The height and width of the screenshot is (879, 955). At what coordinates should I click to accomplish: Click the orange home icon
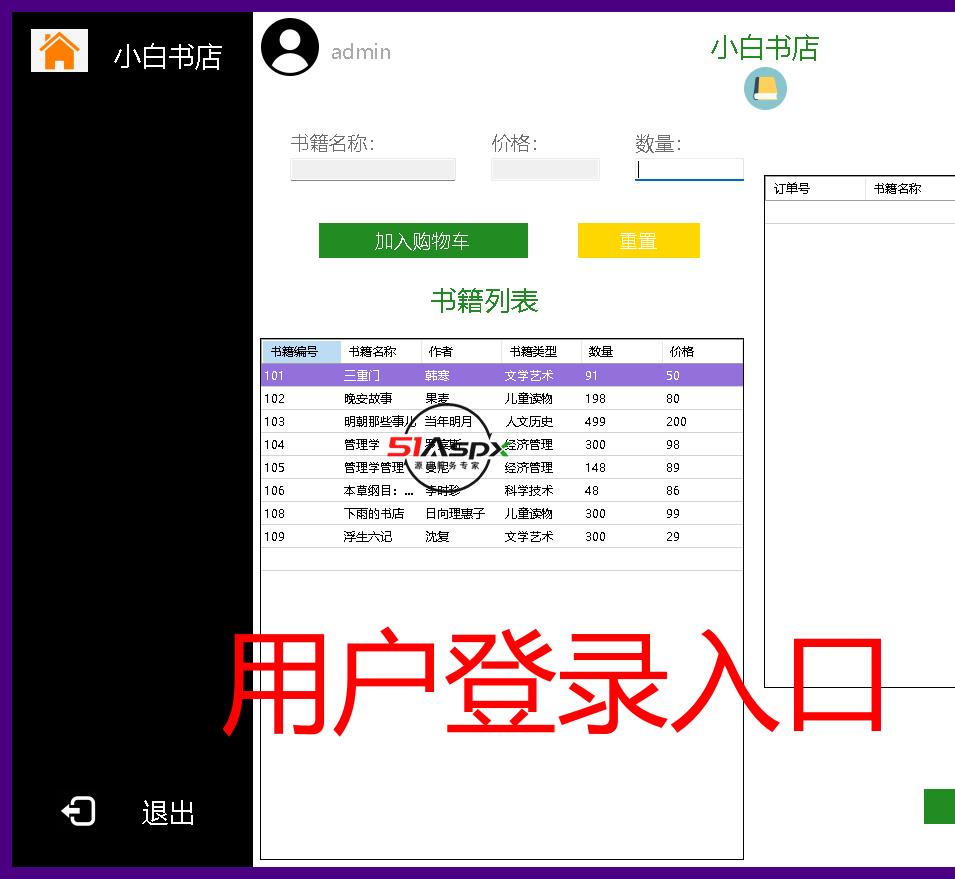pyautogui.click(x=59, y=51)
